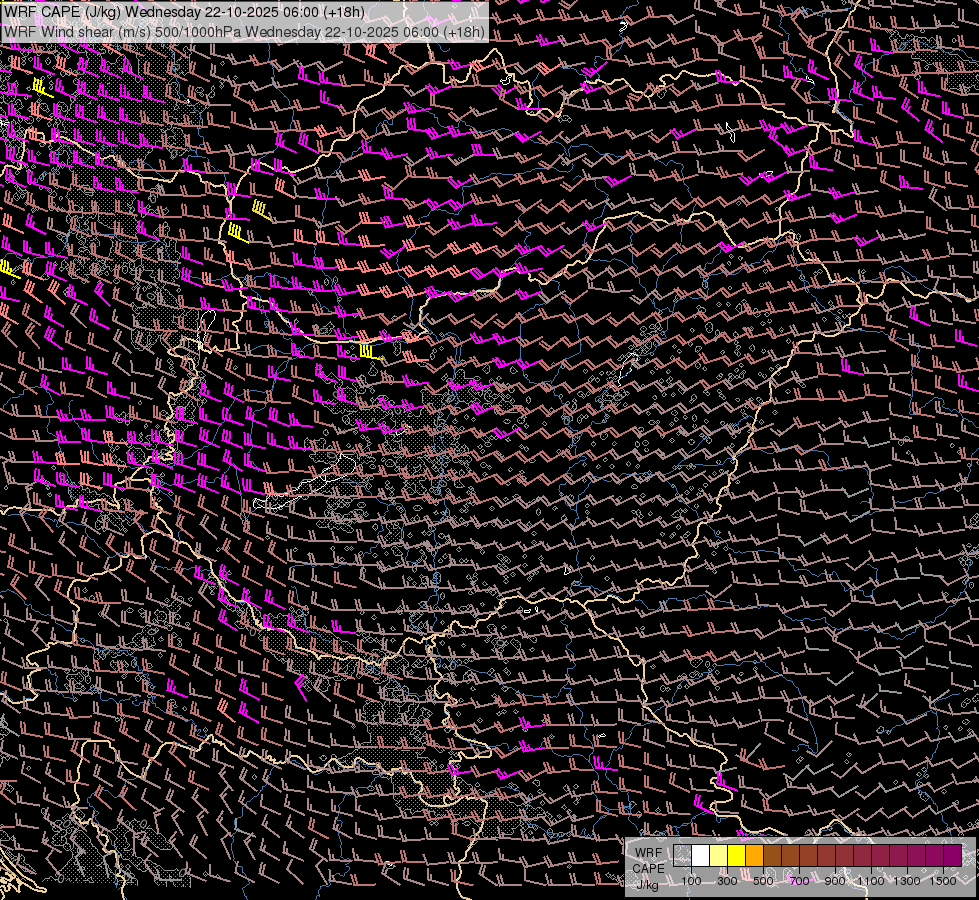This screenshot has width=979, height=900.
Task: Select the bright yellow legend swatch
Action: [x=737, y=856]
